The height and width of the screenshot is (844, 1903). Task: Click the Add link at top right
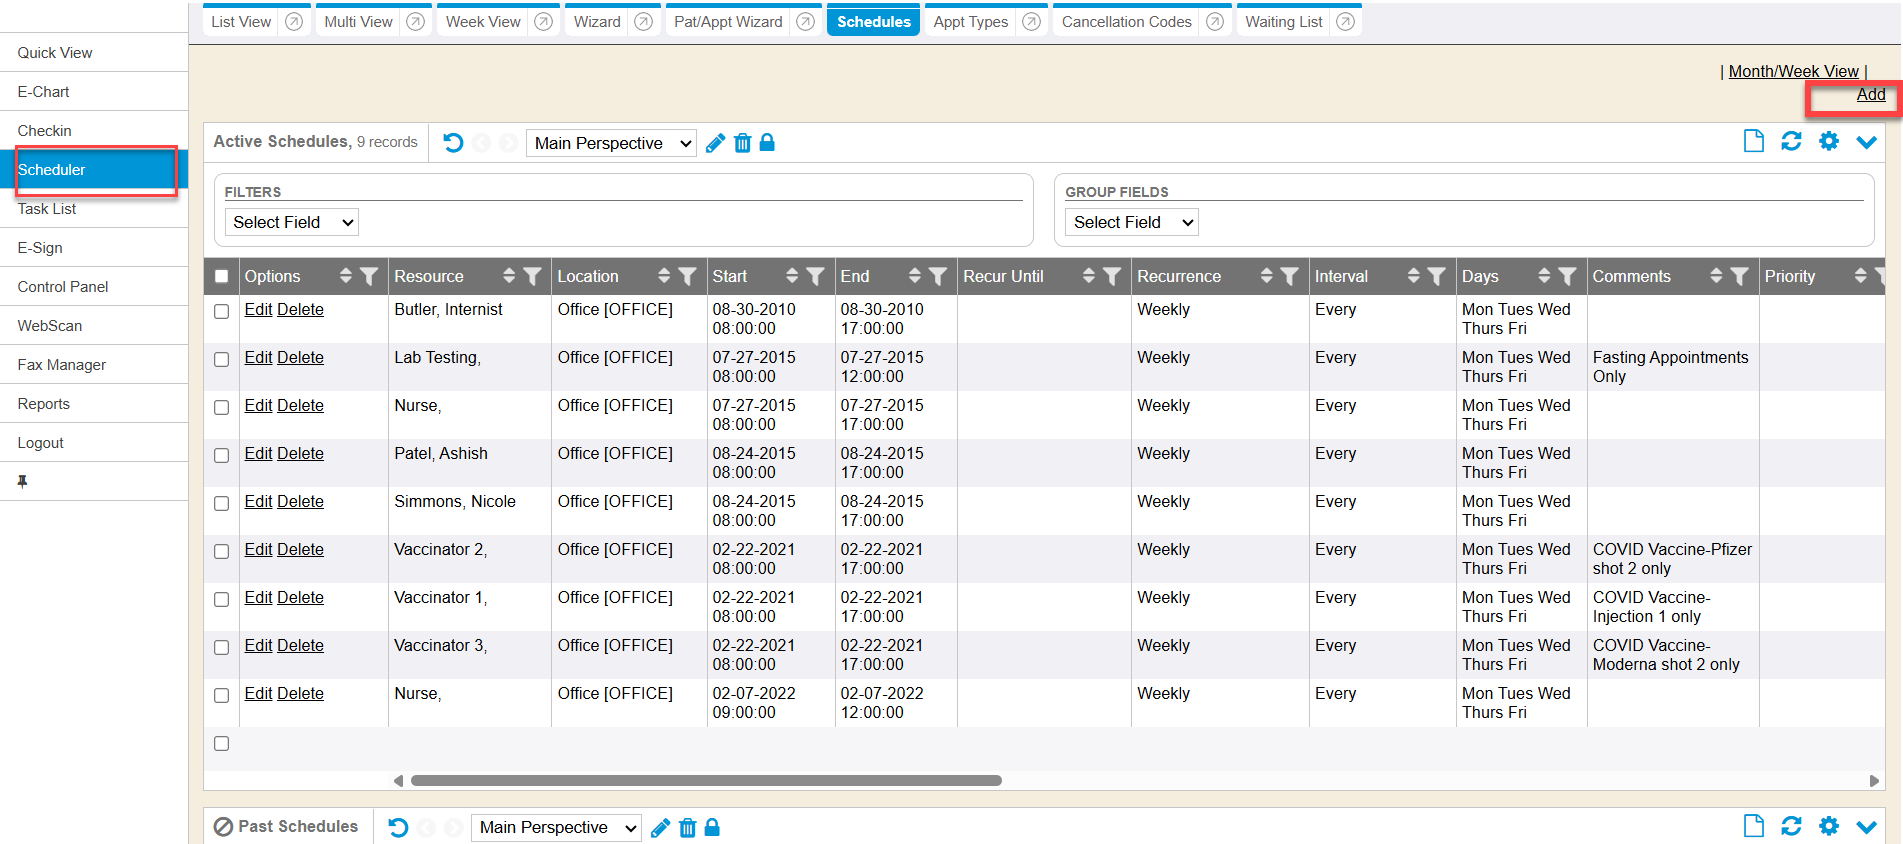[x=1870, y=95]
